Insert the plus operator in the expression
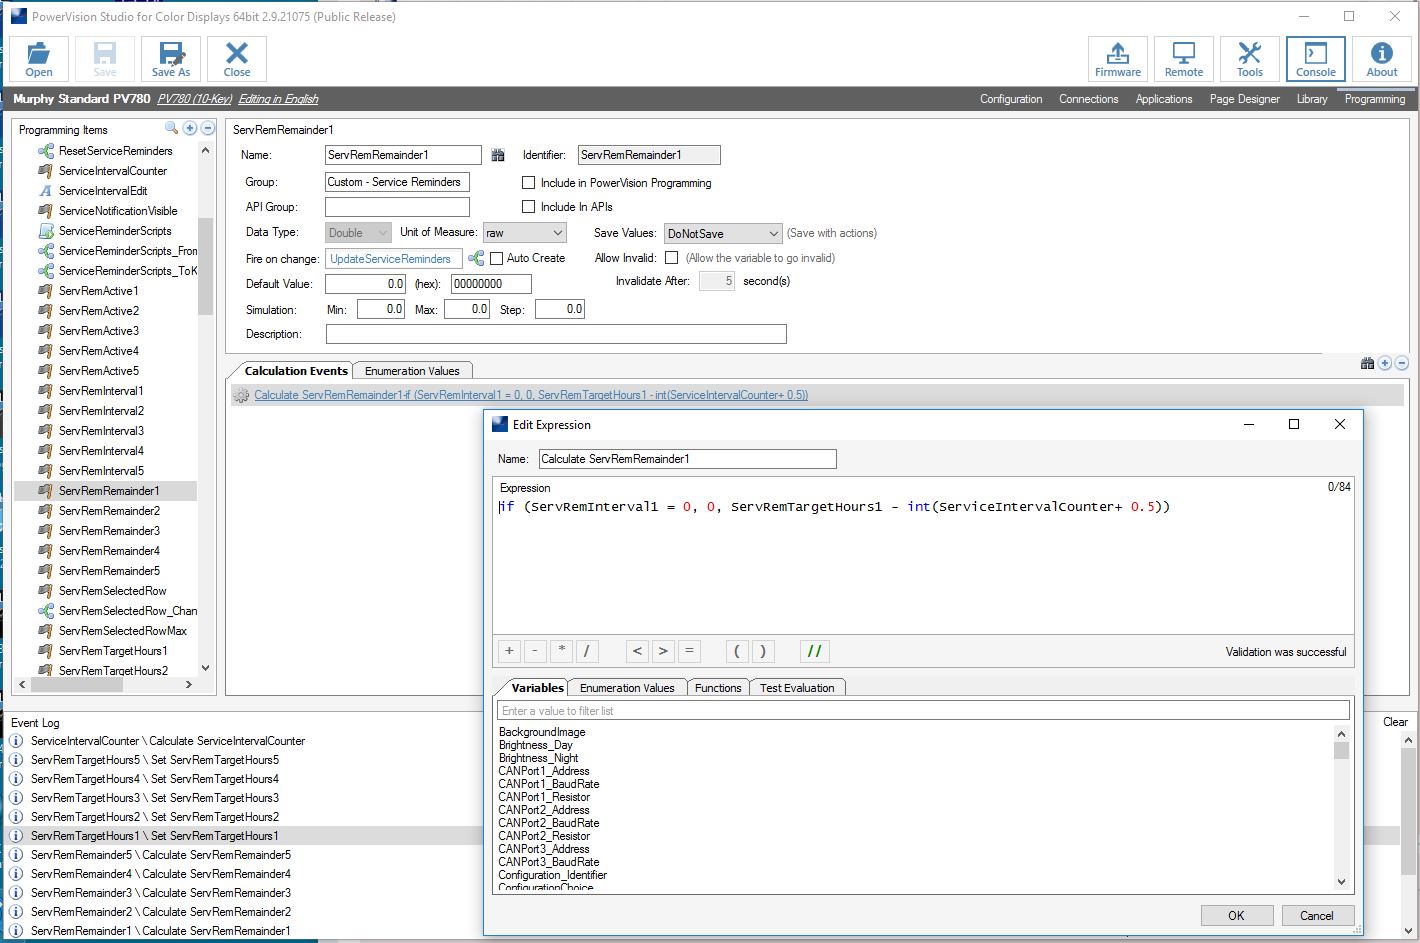The width and height of the screenshot is (1420, 943). 509,651
